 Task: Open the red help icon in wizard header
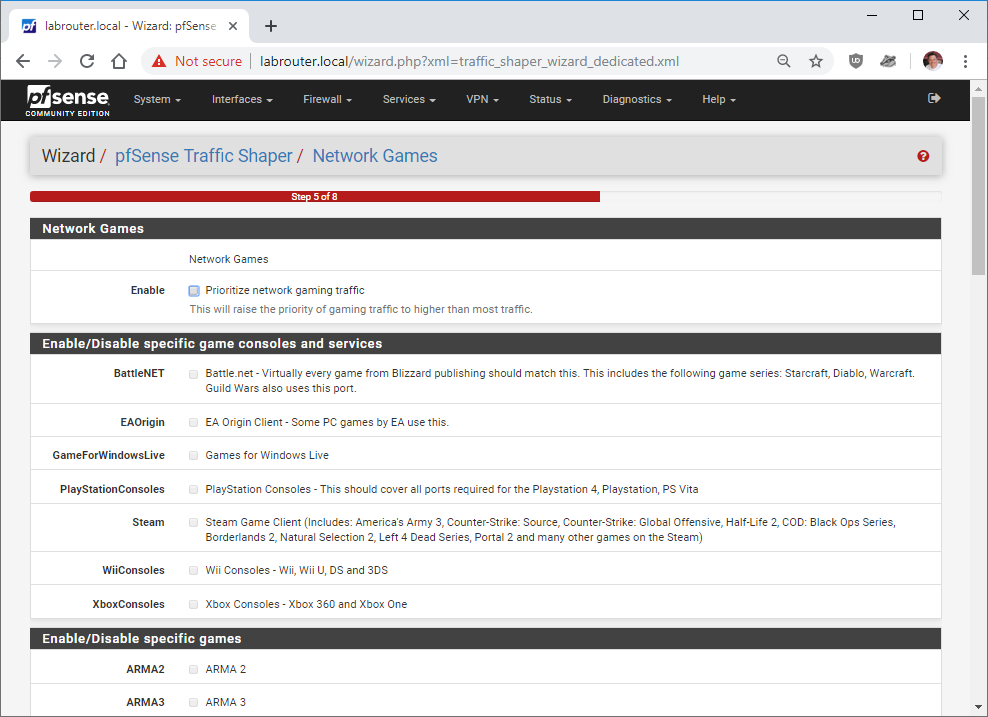tap(923, 156)
